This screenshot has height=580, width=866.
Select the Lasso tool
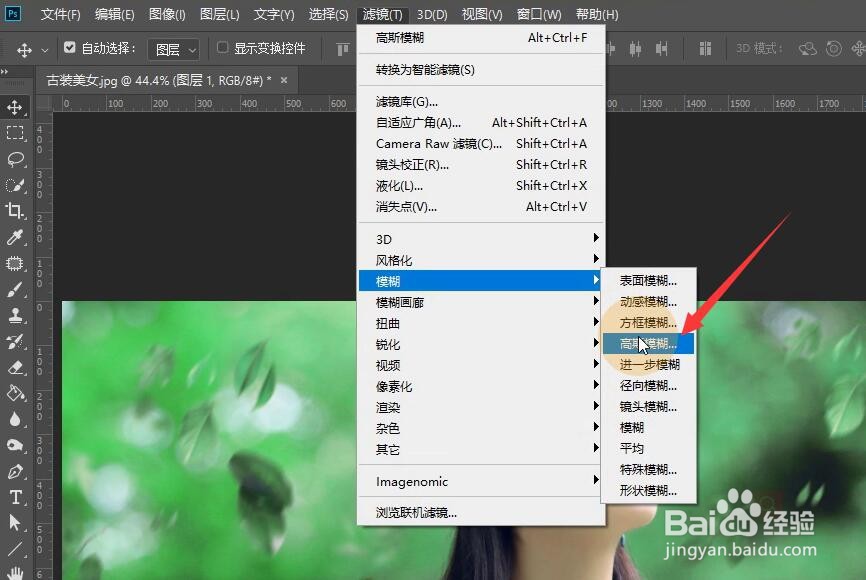coord(15,159)
